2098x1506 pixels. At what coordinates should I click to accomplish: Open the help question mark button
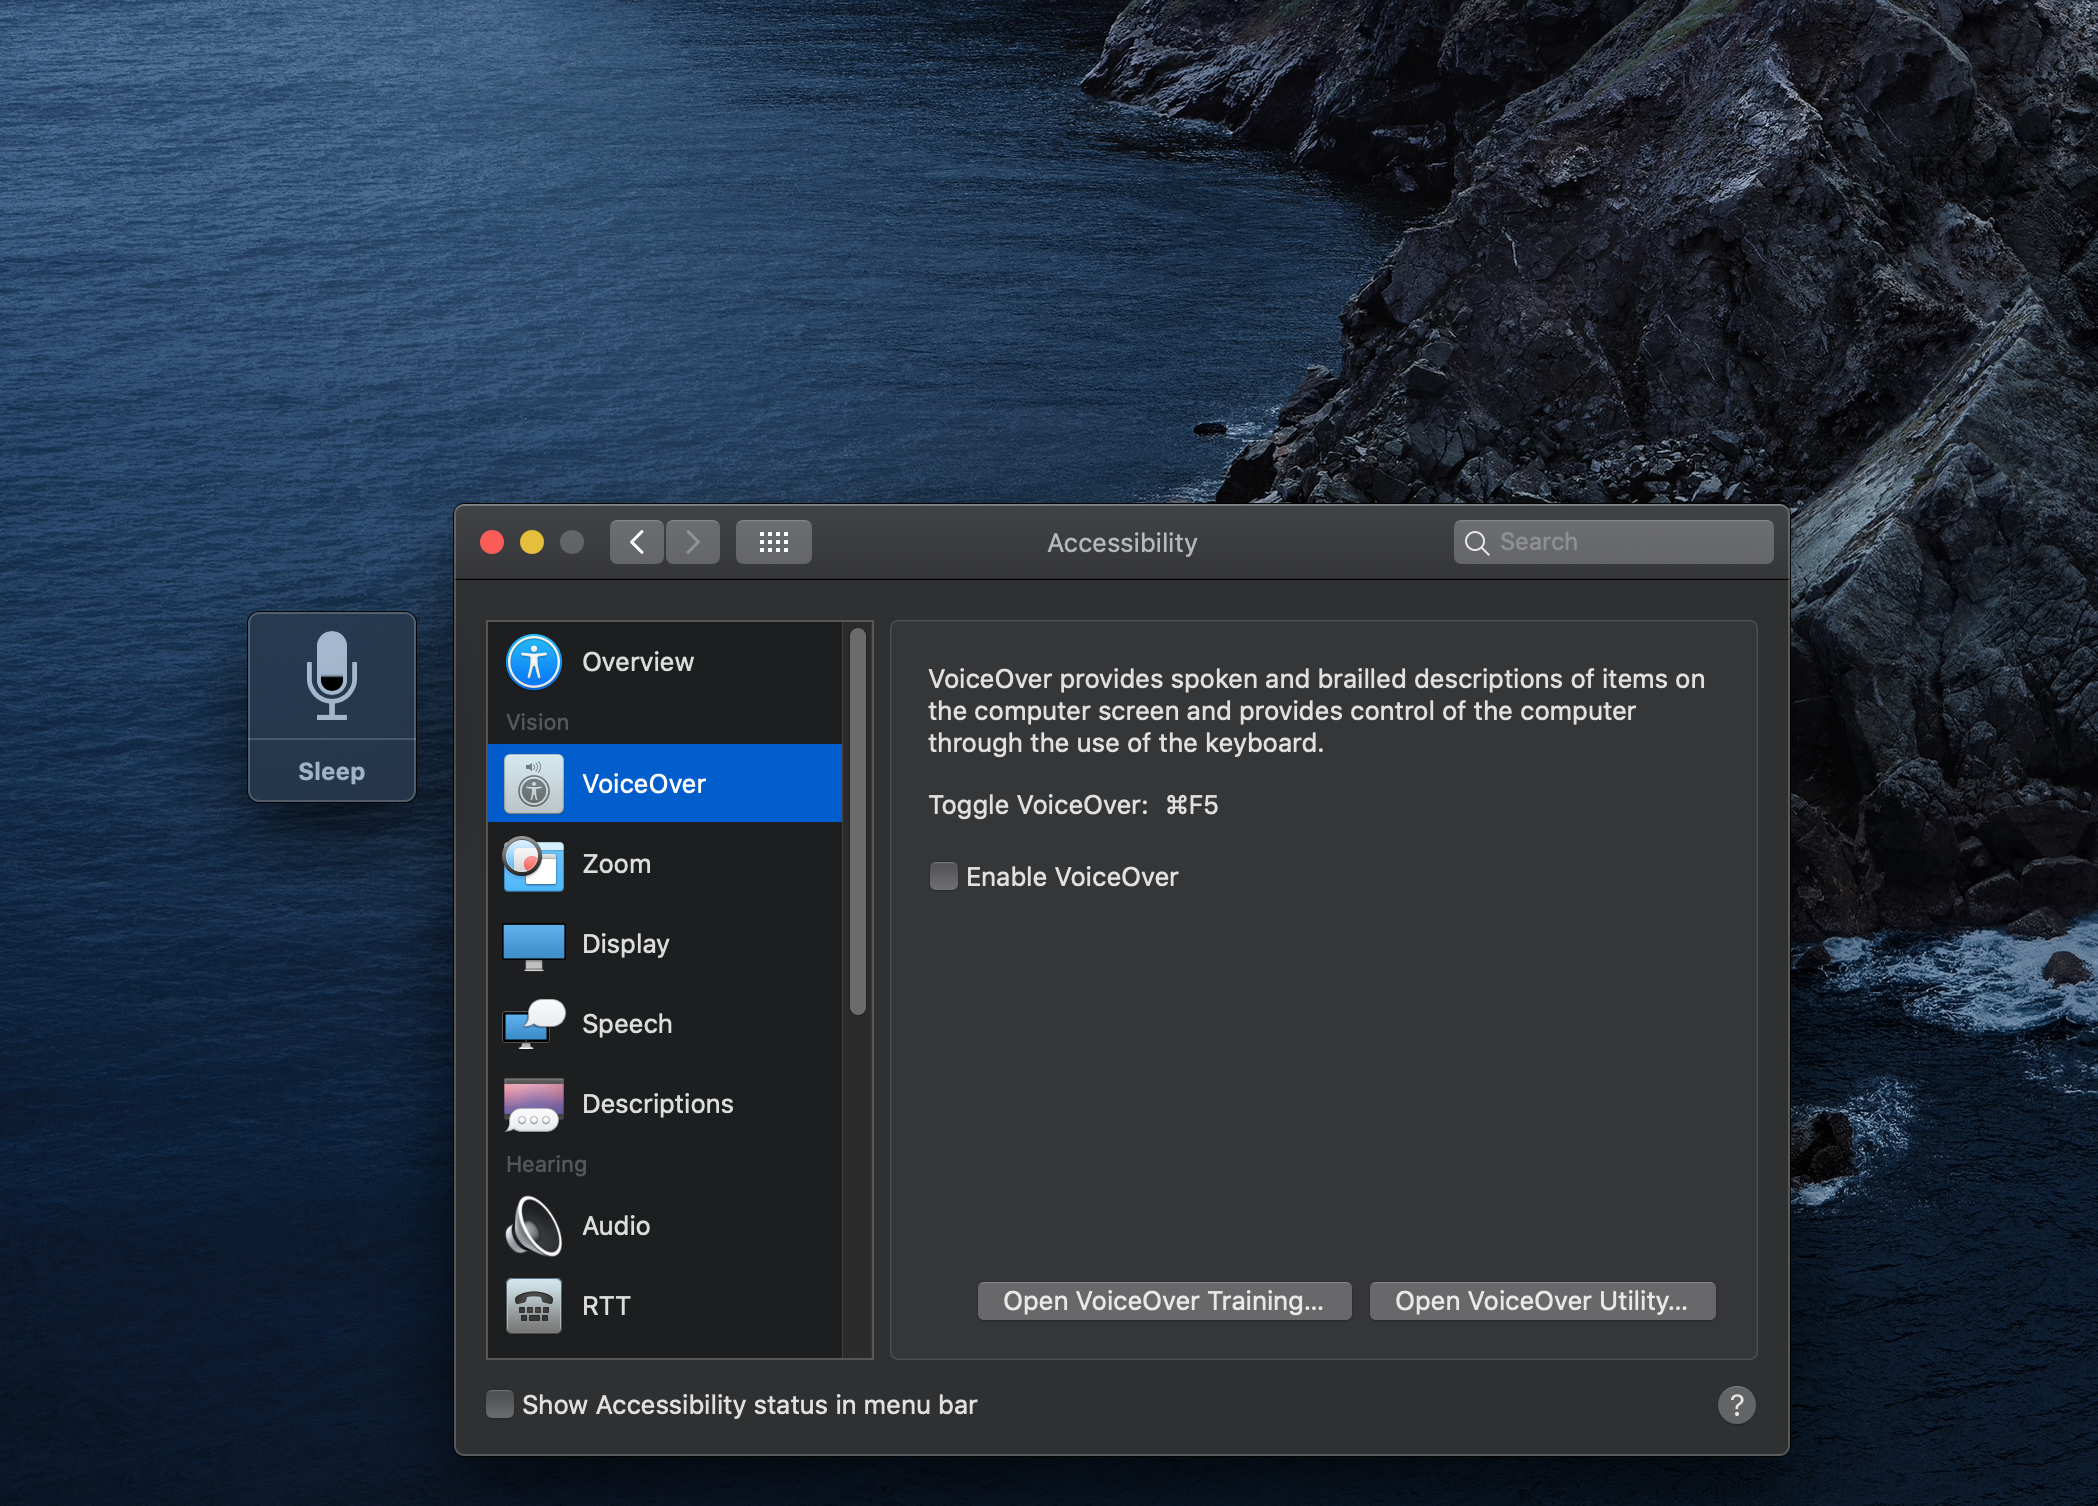pyautogui.click(x=1736, y=1405)
